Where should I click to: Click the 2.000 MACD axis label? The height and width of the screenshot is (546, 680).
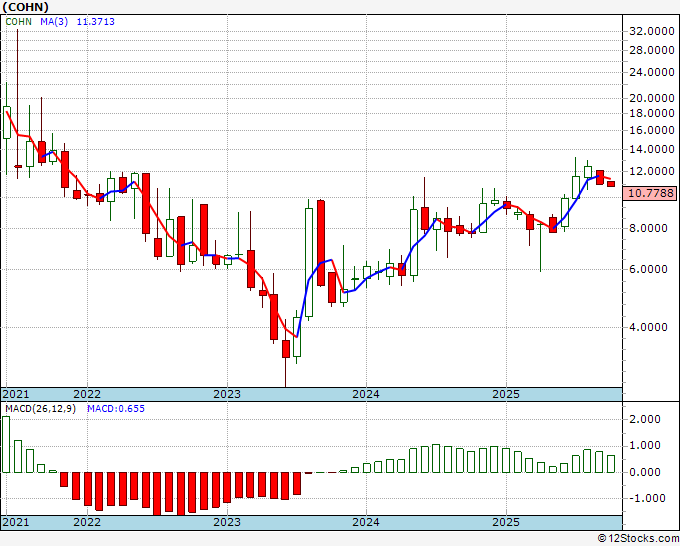pos(644,419)
